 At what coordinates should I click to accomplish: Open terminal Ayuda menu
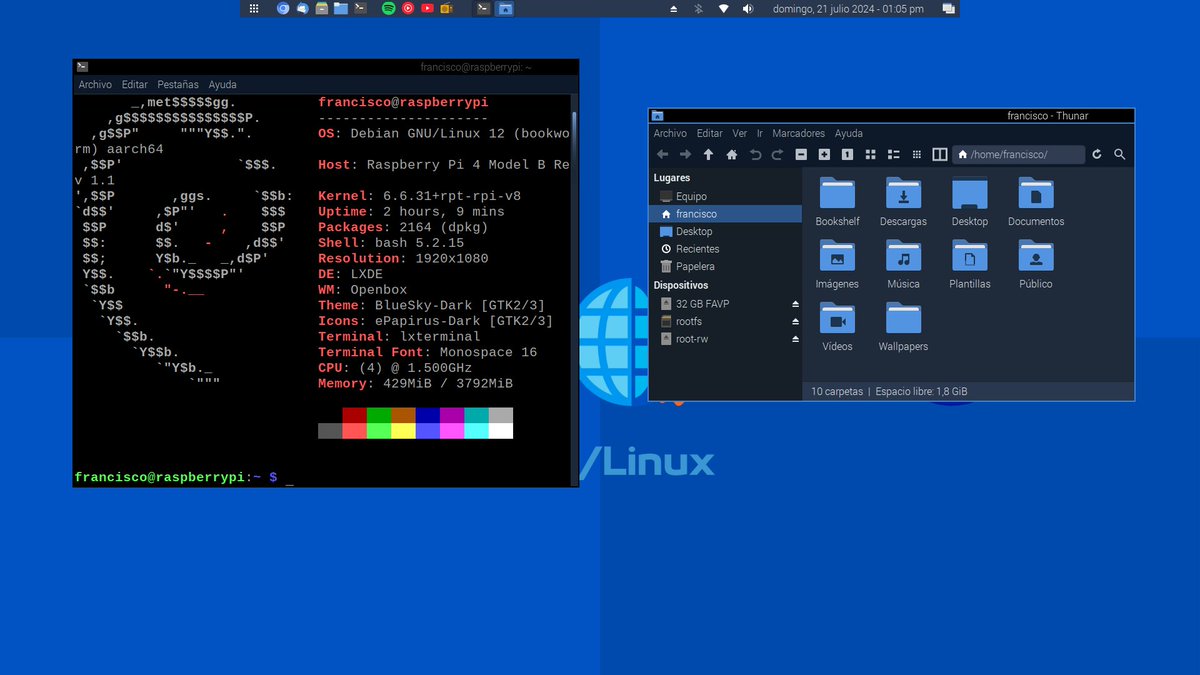(222, 85)
